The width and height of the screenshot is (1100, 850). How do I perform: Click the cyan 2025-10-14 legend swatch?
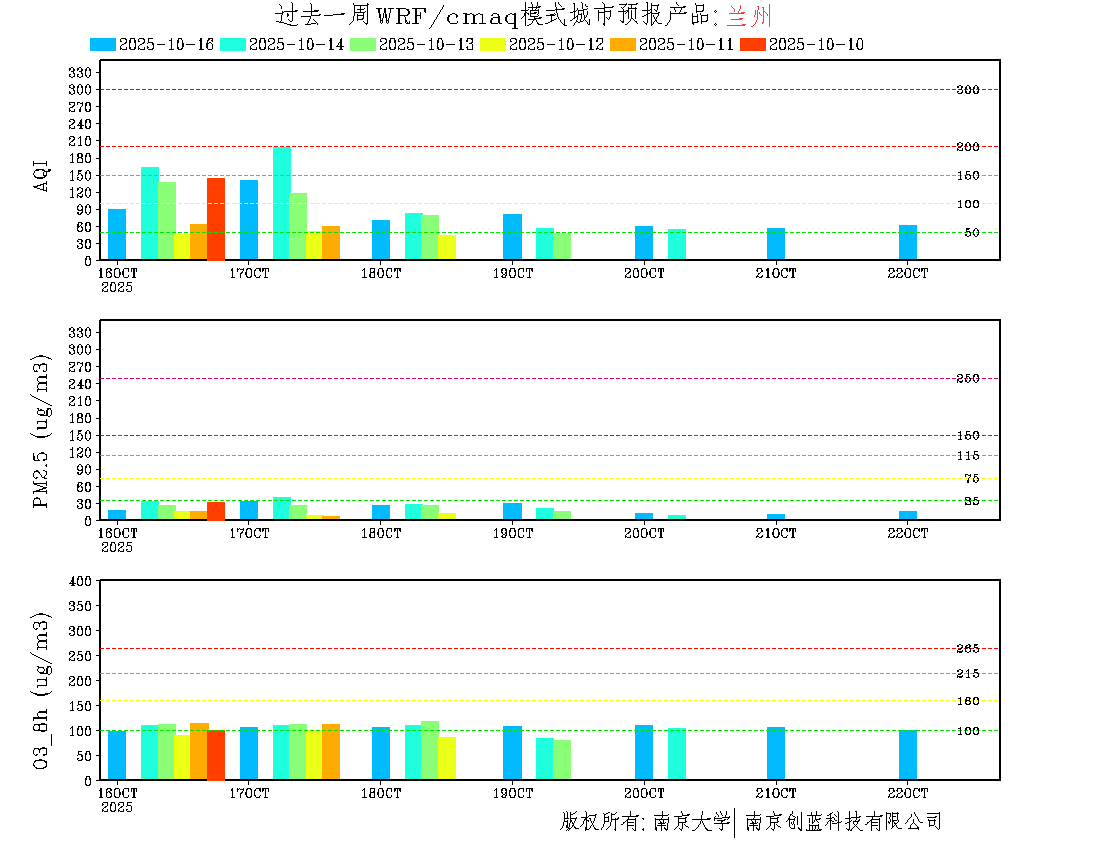(x=232, y=44)
